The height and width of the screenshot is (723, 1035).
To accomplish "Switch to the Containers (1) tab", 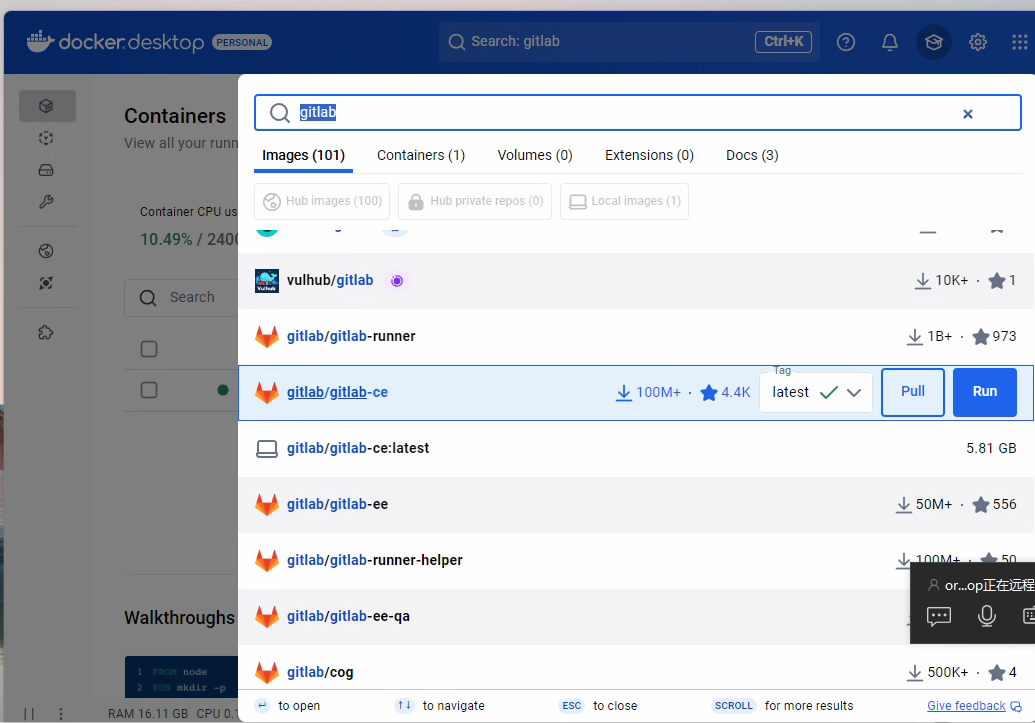I will click(421, 155).
